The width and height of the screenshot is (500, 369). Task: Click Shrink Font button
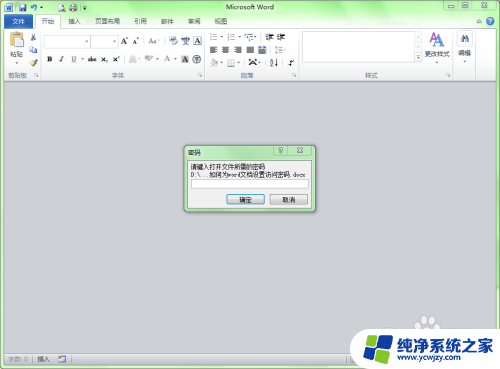point(135,41)
